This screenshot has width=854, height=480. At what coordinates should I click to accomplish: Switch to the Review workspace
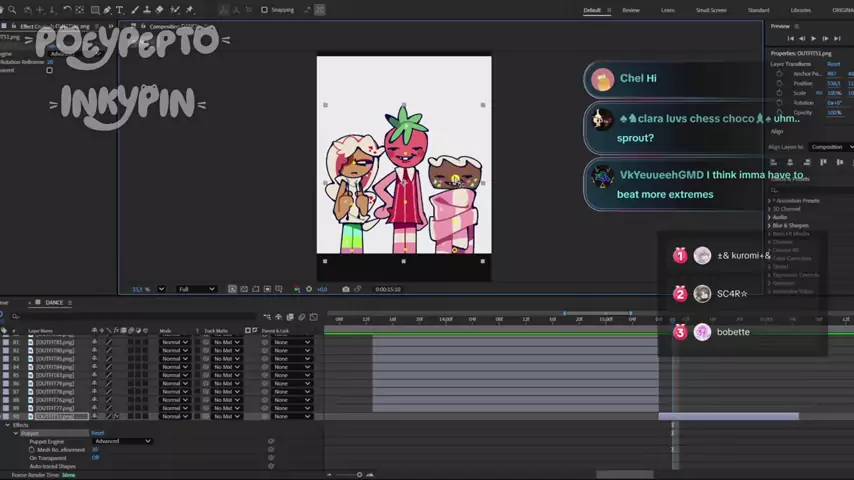(631, 10)
